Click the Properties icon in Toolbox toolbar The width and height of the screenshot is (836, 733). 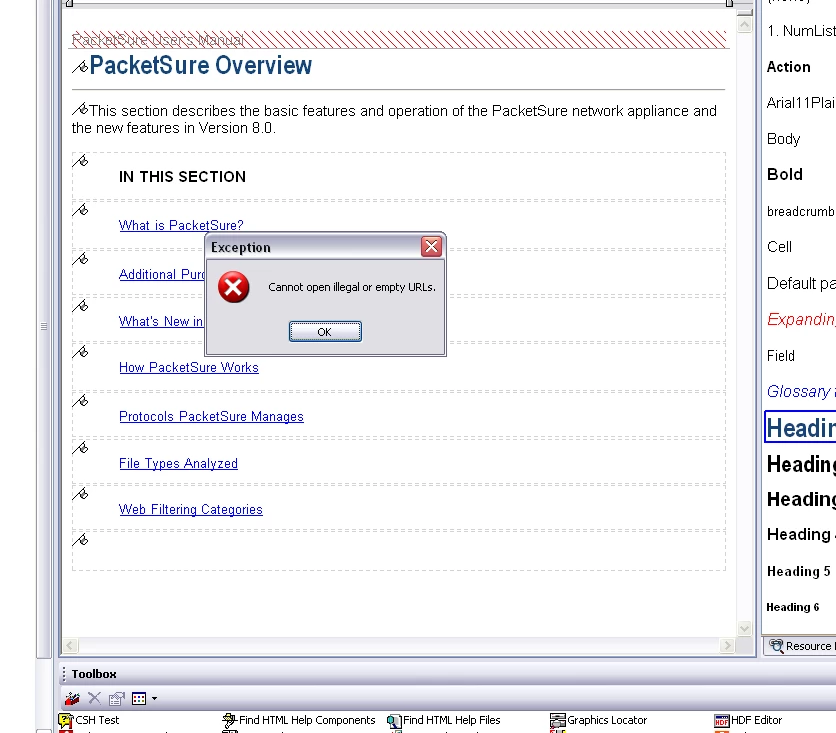point(116,698)
